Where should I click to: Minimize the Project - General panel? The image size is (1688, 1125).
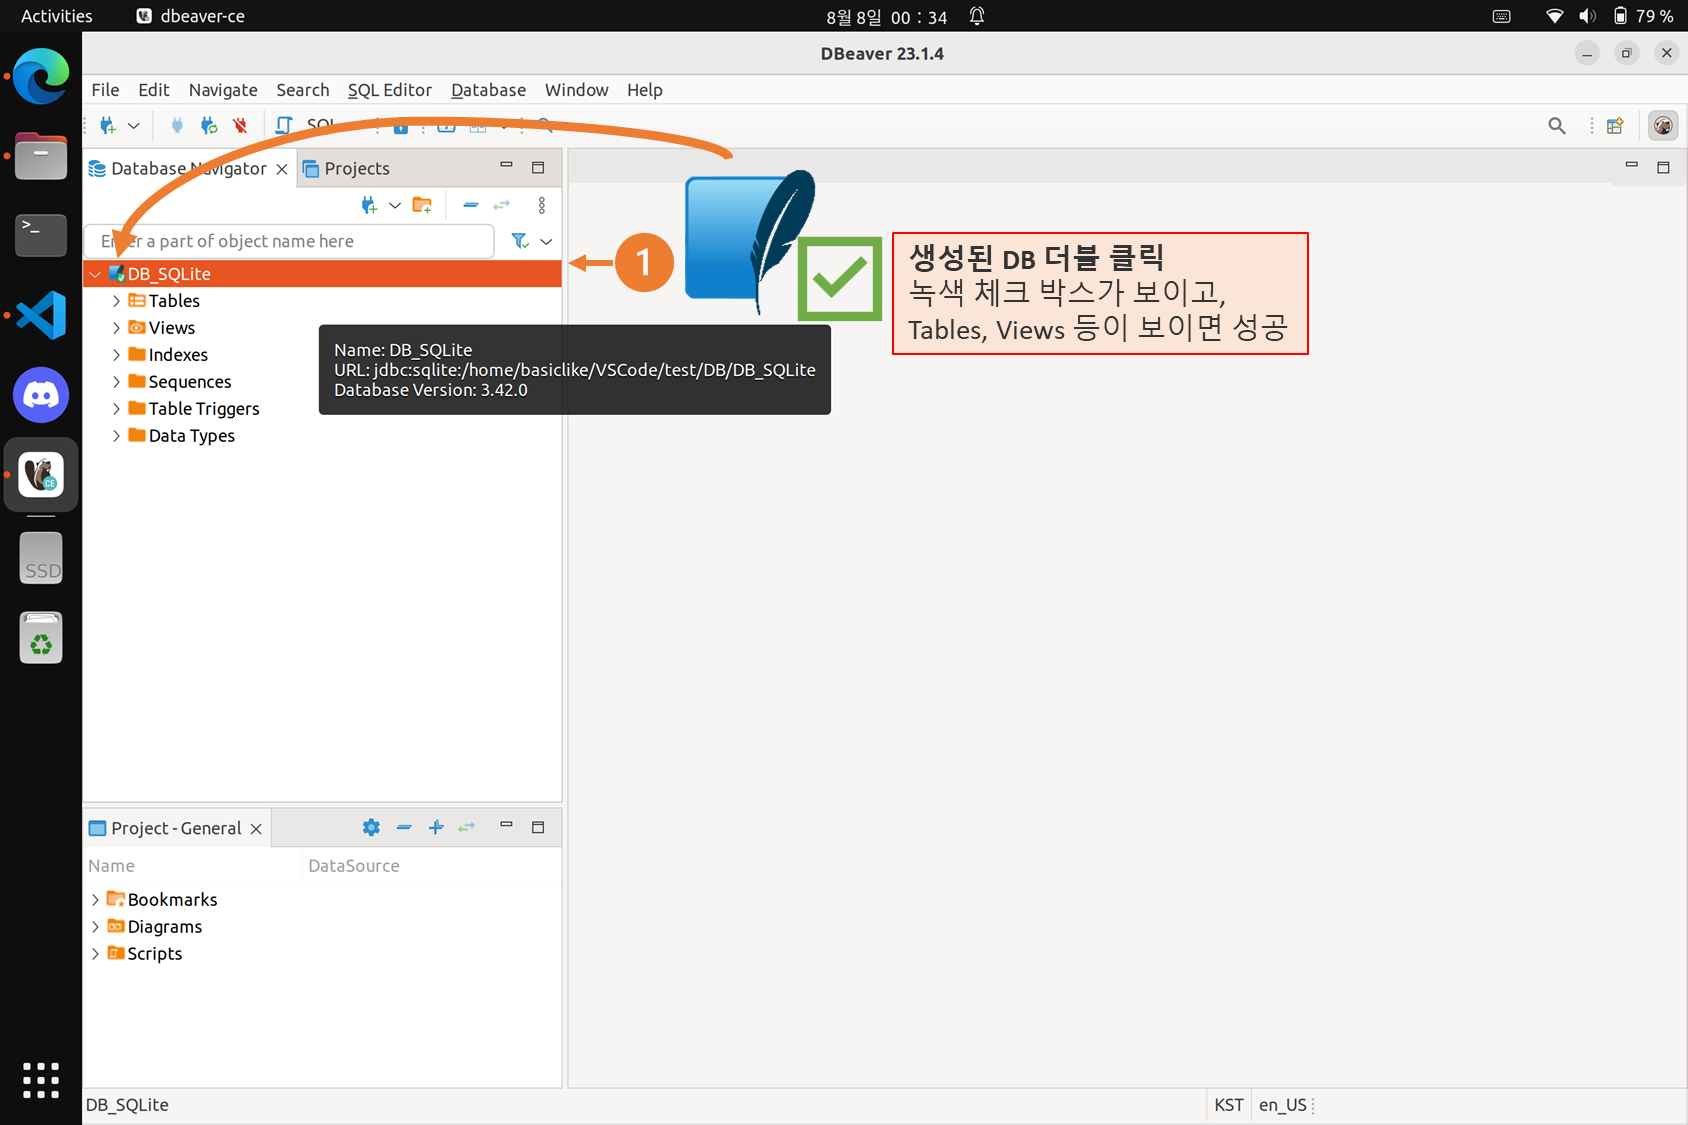pos(506,826)
